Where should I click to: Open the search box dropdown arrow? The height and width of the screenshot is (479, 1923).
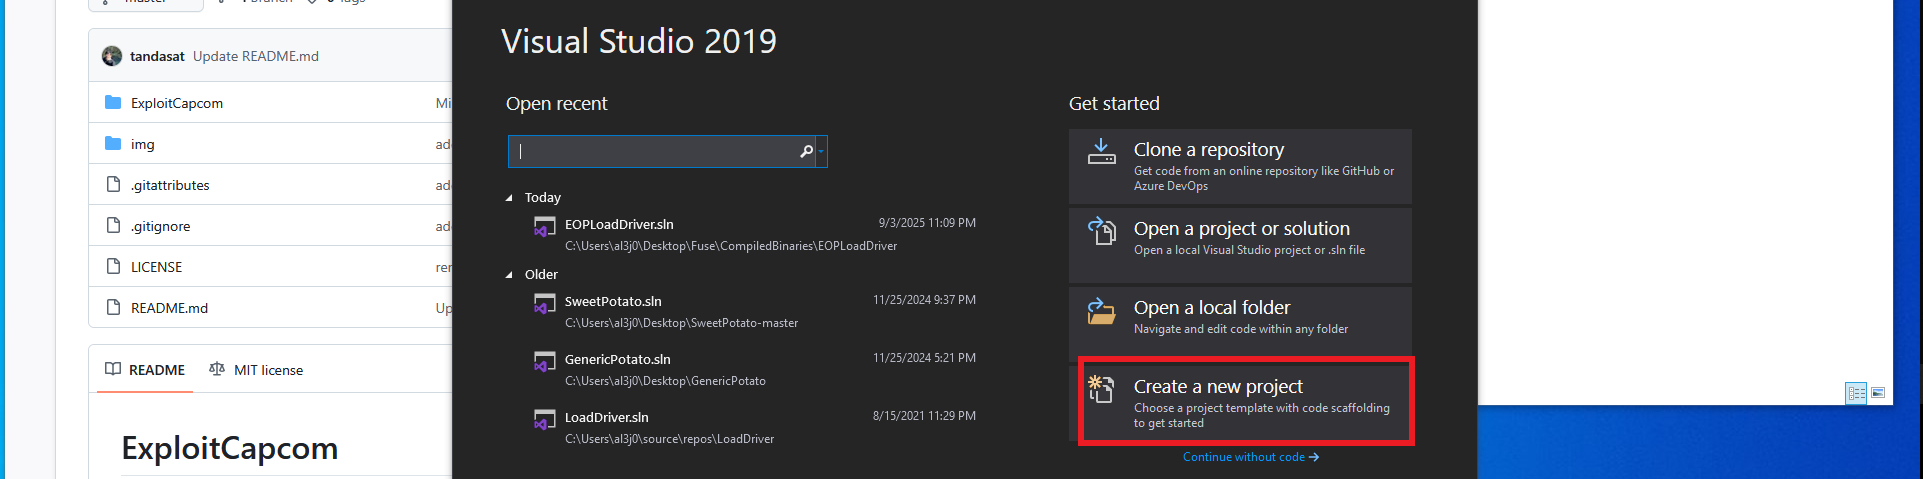pos(821,151)
